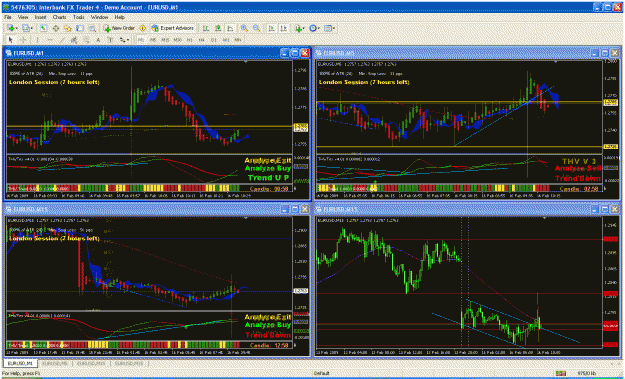The height and width of the screenshot is (379, 625).
Task: Open the Charts menu
Action: [x=59, y=18]
